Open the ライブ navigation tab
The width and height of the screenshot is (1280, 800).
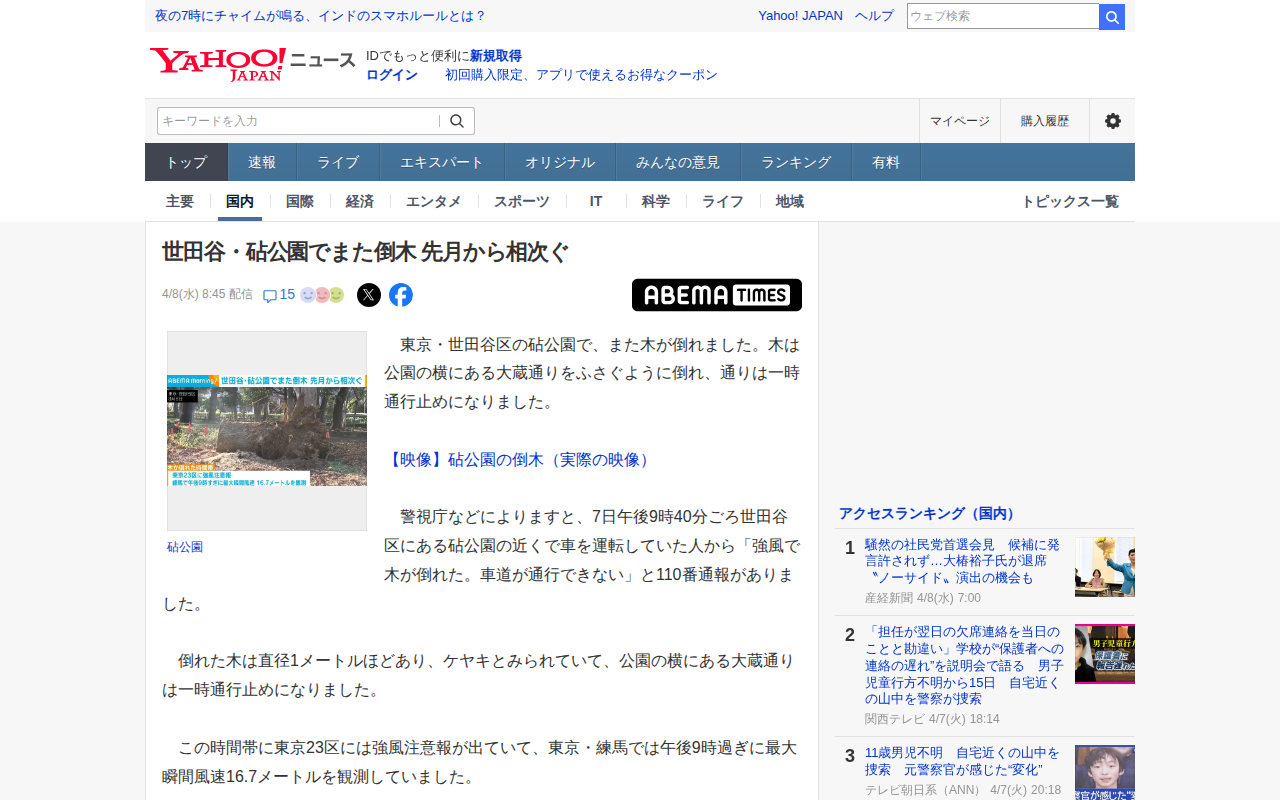(338, 162)
